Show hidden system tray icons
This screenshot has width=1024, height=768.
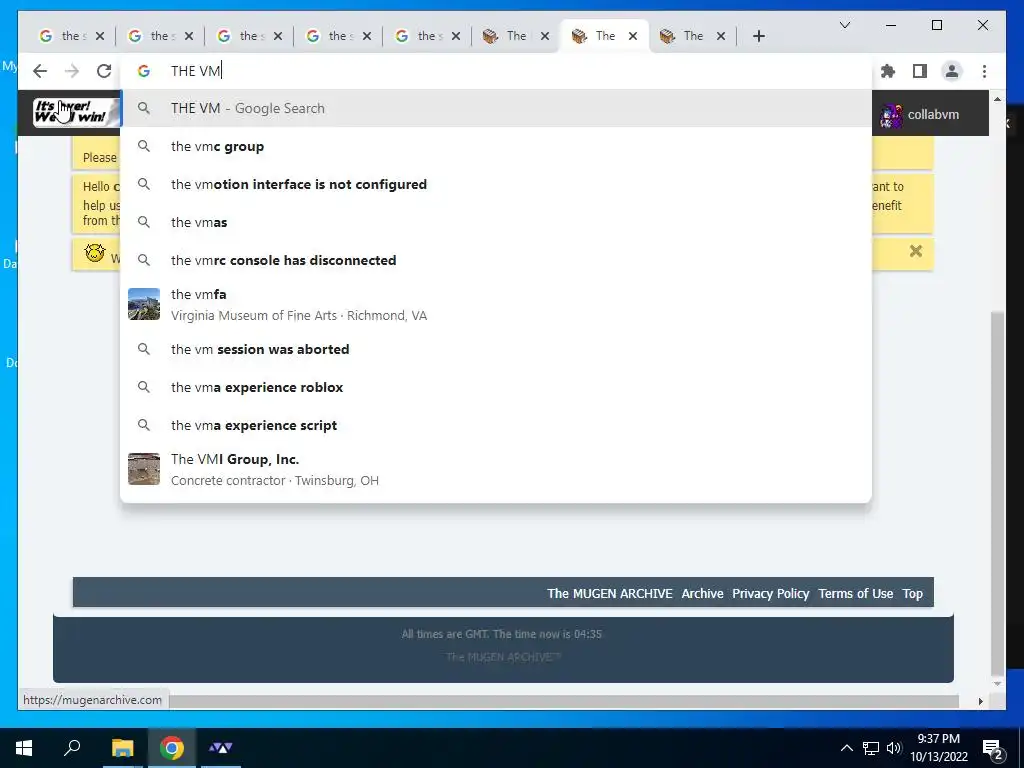click(846, 748)
